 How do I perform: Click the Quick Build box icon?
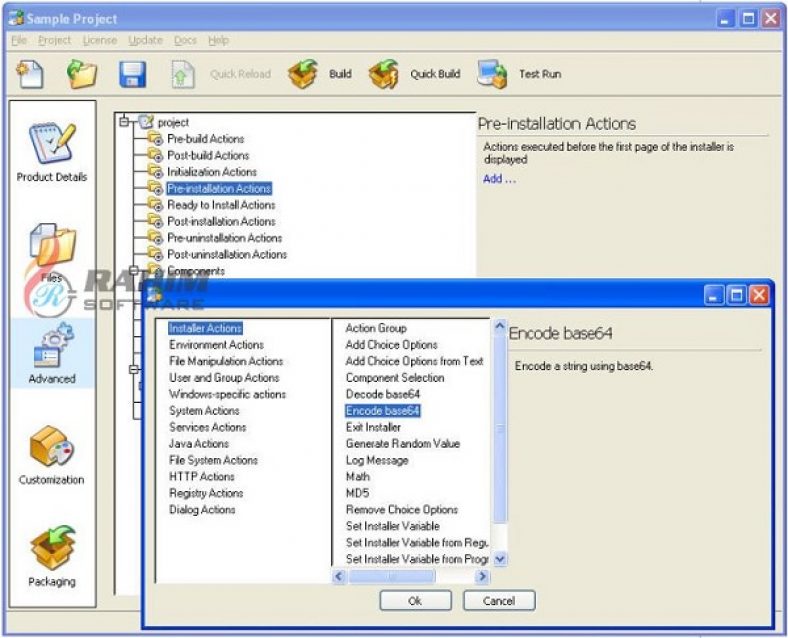tap(384, 74)
